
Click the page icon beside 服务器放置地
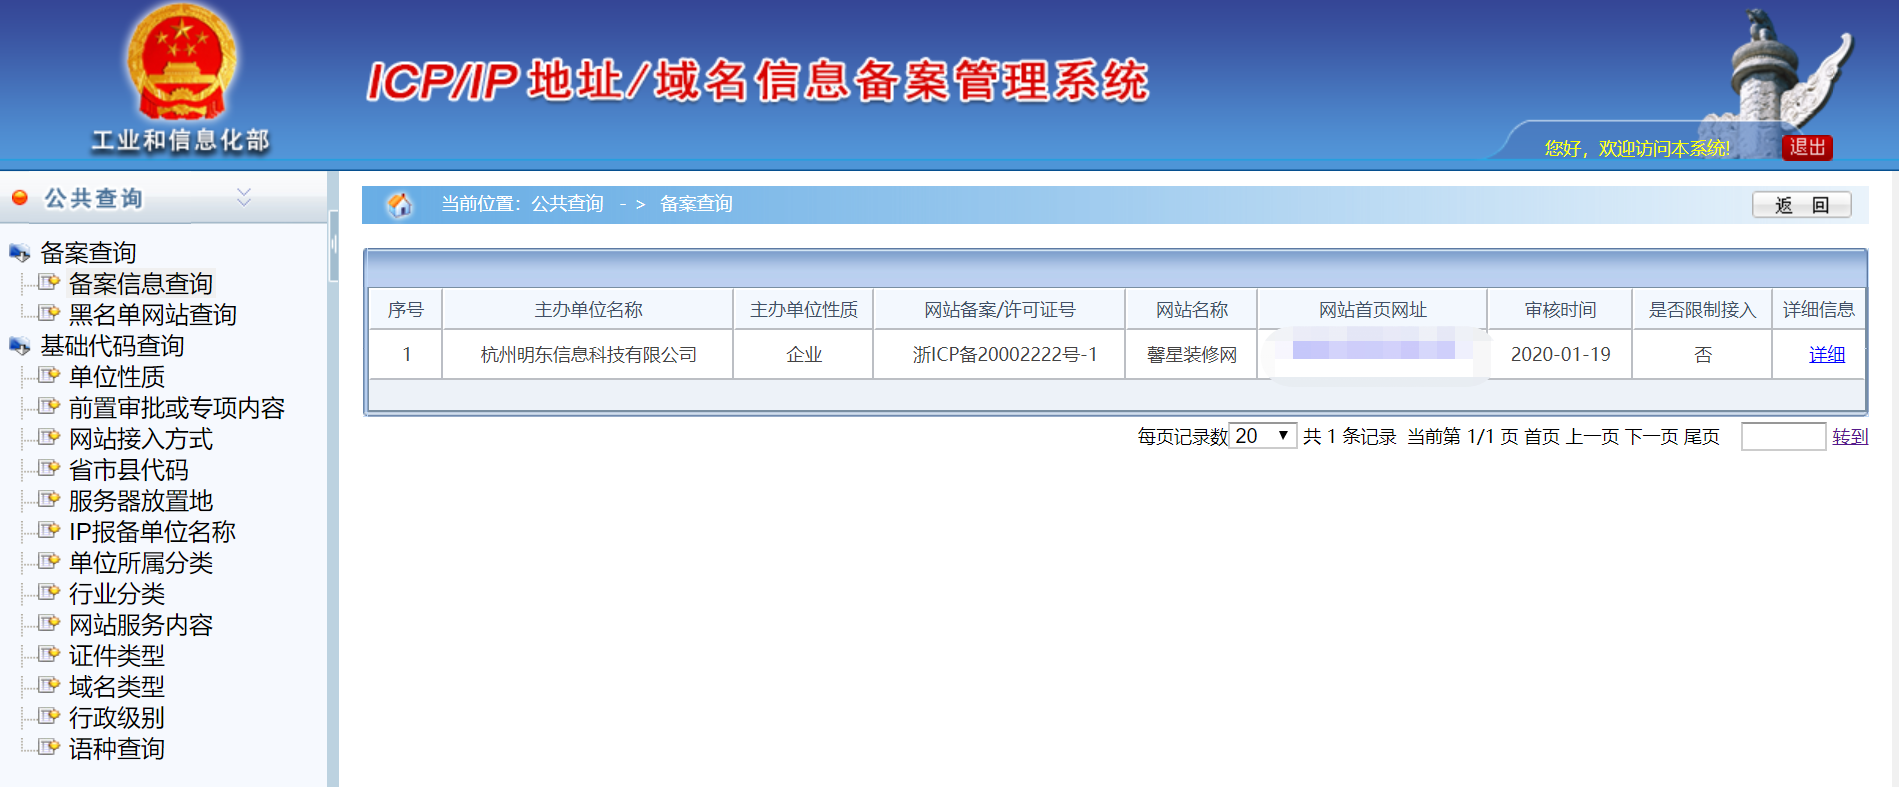tap(49, 499)
